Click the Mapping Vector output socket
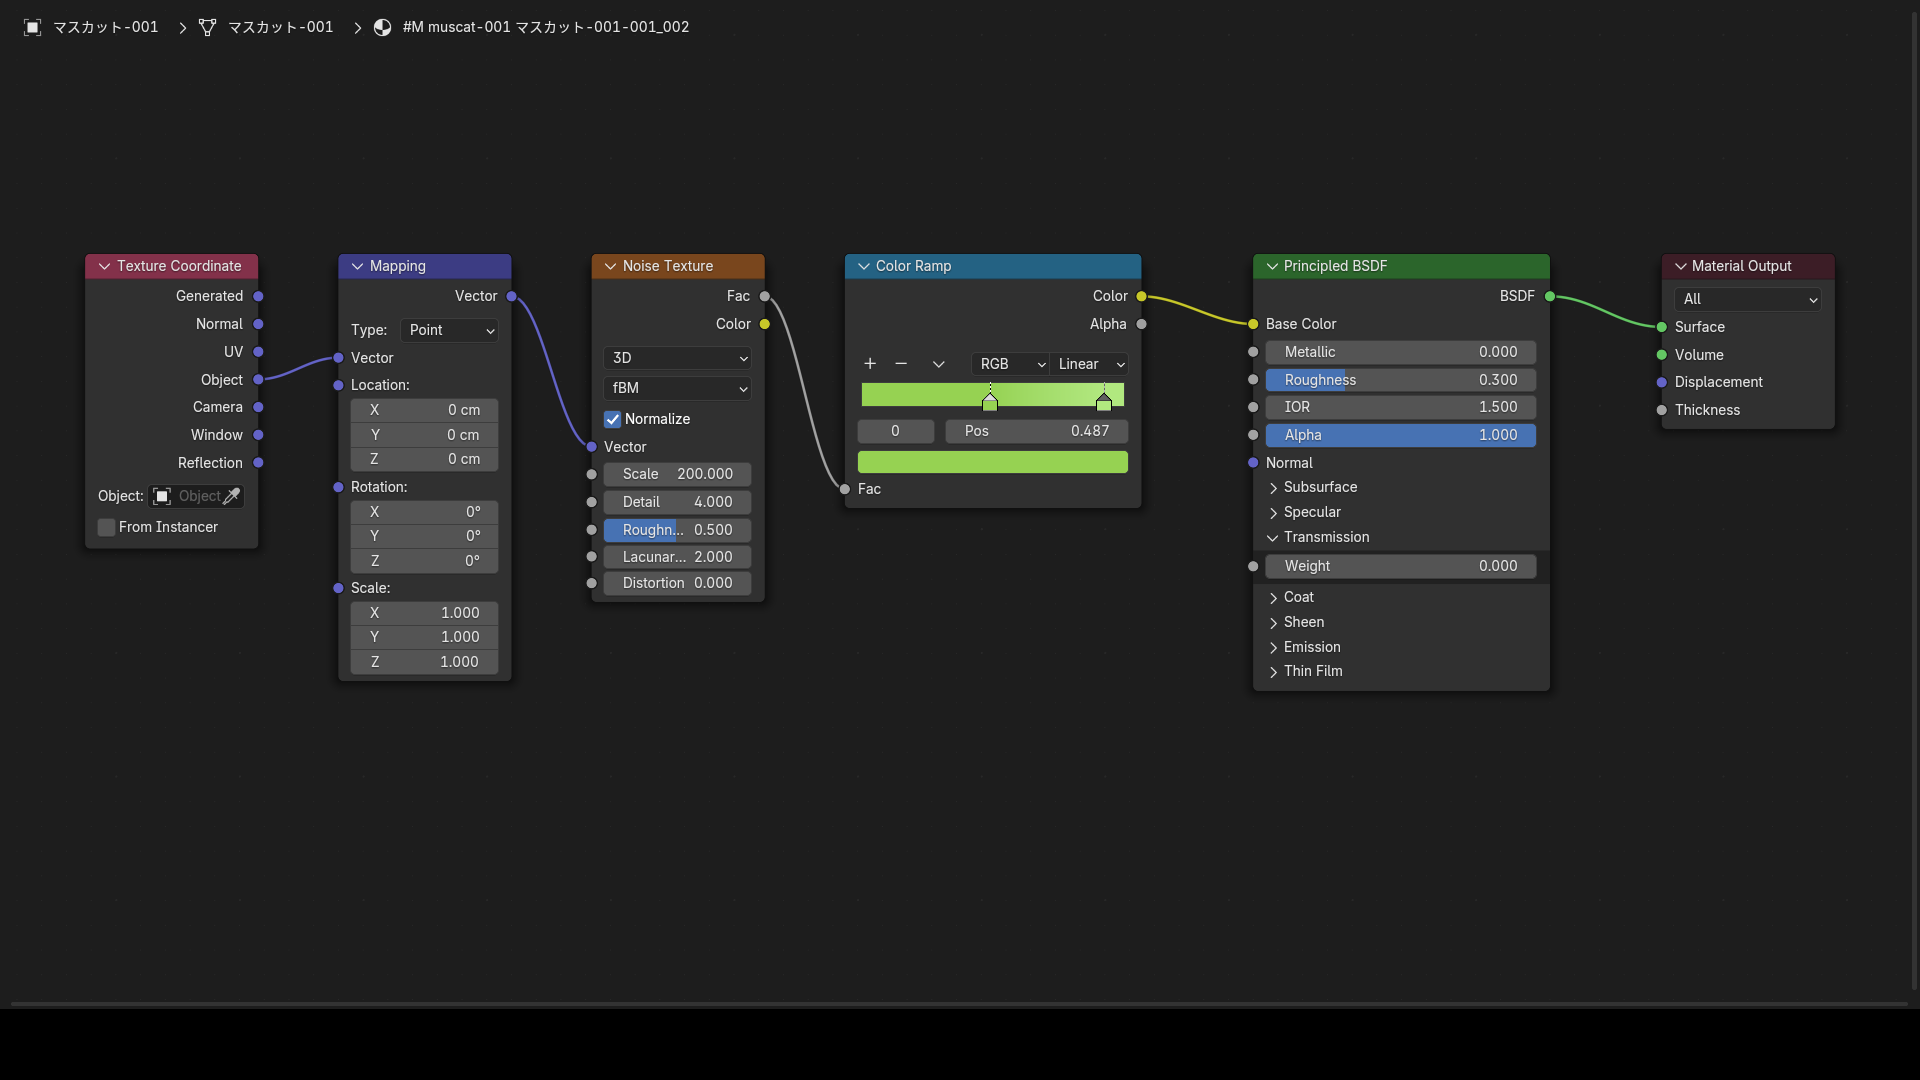Image resolution: width=1920 pixels, height=1080 pixels. (x=512, y=296)
